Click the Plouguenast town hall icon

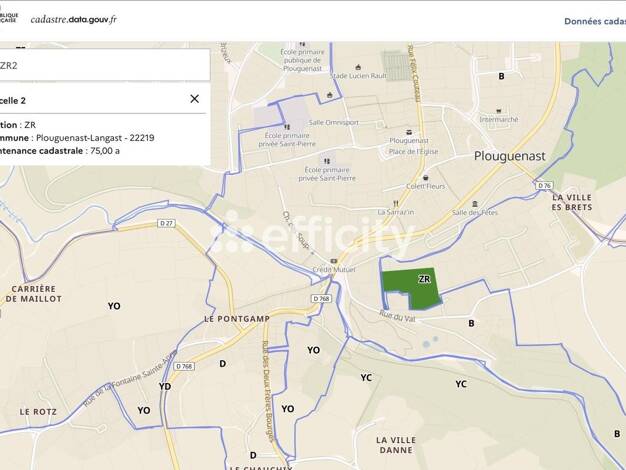(x=408, y=131)
